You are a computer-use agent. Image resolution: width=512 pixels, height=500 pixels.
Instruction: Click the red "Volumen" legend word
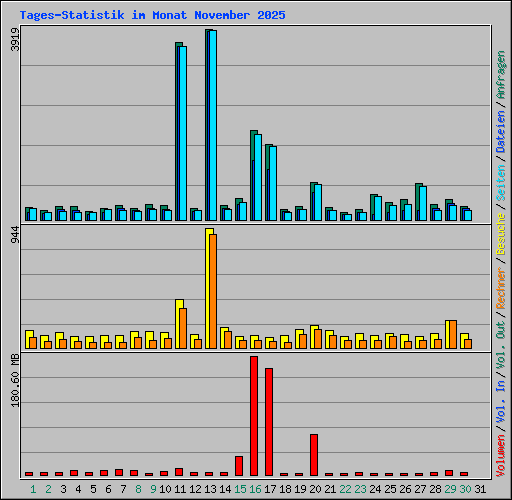click(501, 455)
